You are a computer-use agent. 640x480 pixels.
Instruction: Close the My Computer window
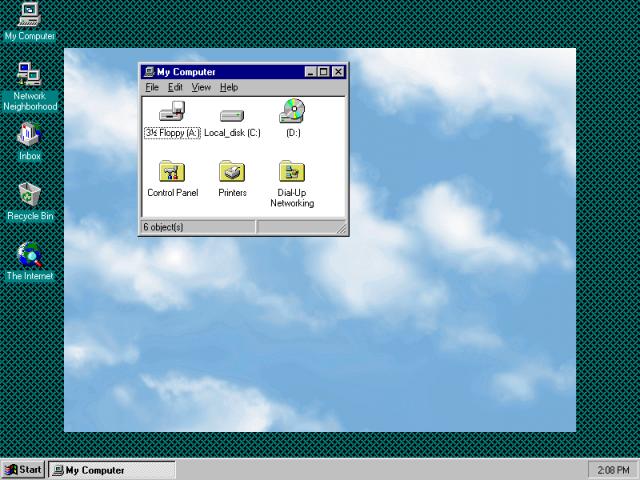(338, 72)
